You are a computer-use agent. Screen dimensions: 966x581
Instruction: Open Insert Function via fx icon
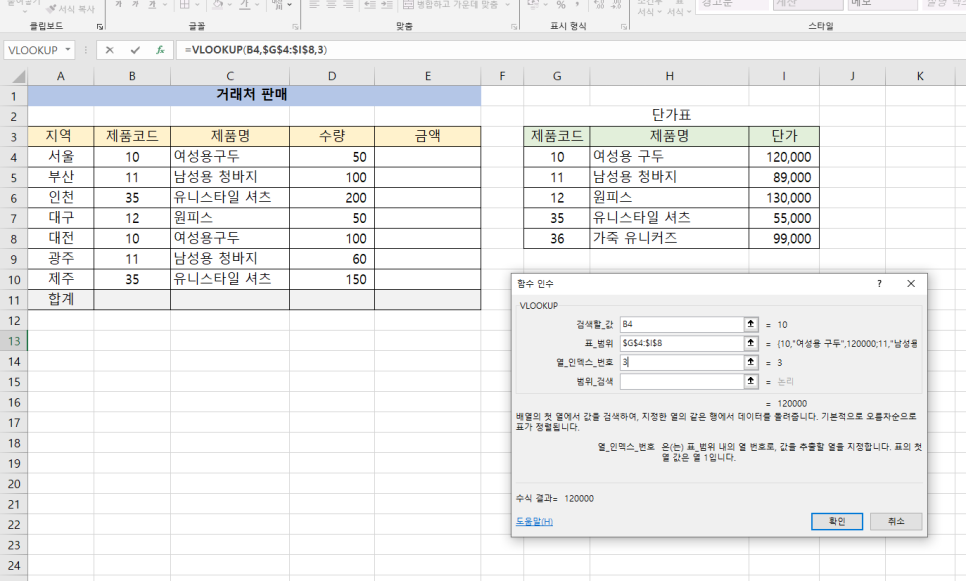click(160, 50)
